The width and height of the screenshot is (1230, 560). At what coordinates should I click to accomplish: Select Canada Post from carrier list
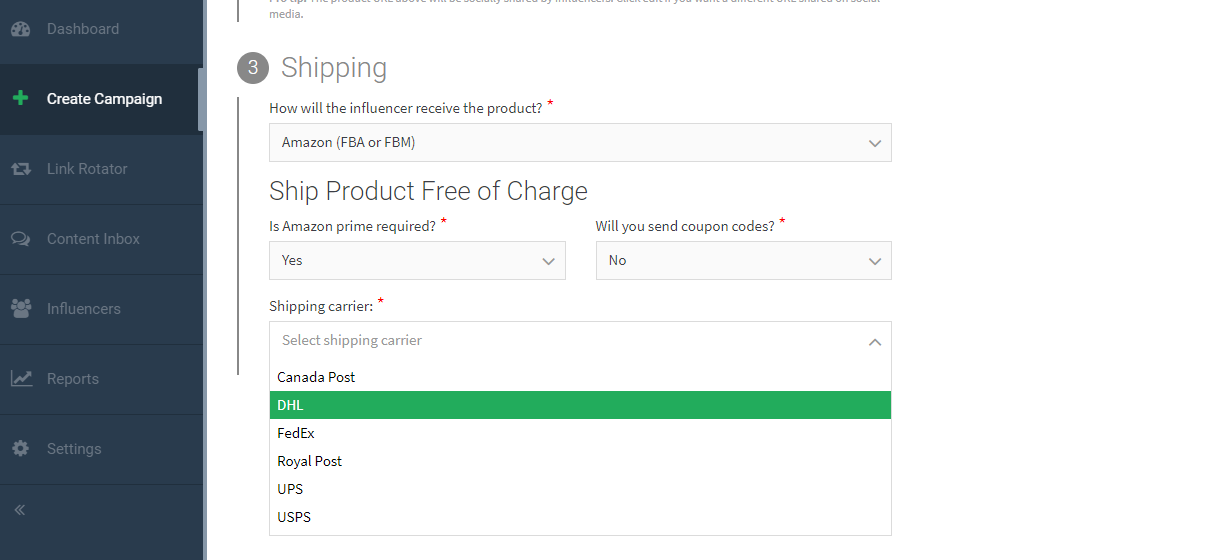pyautogui.click(x=316, y=377)
